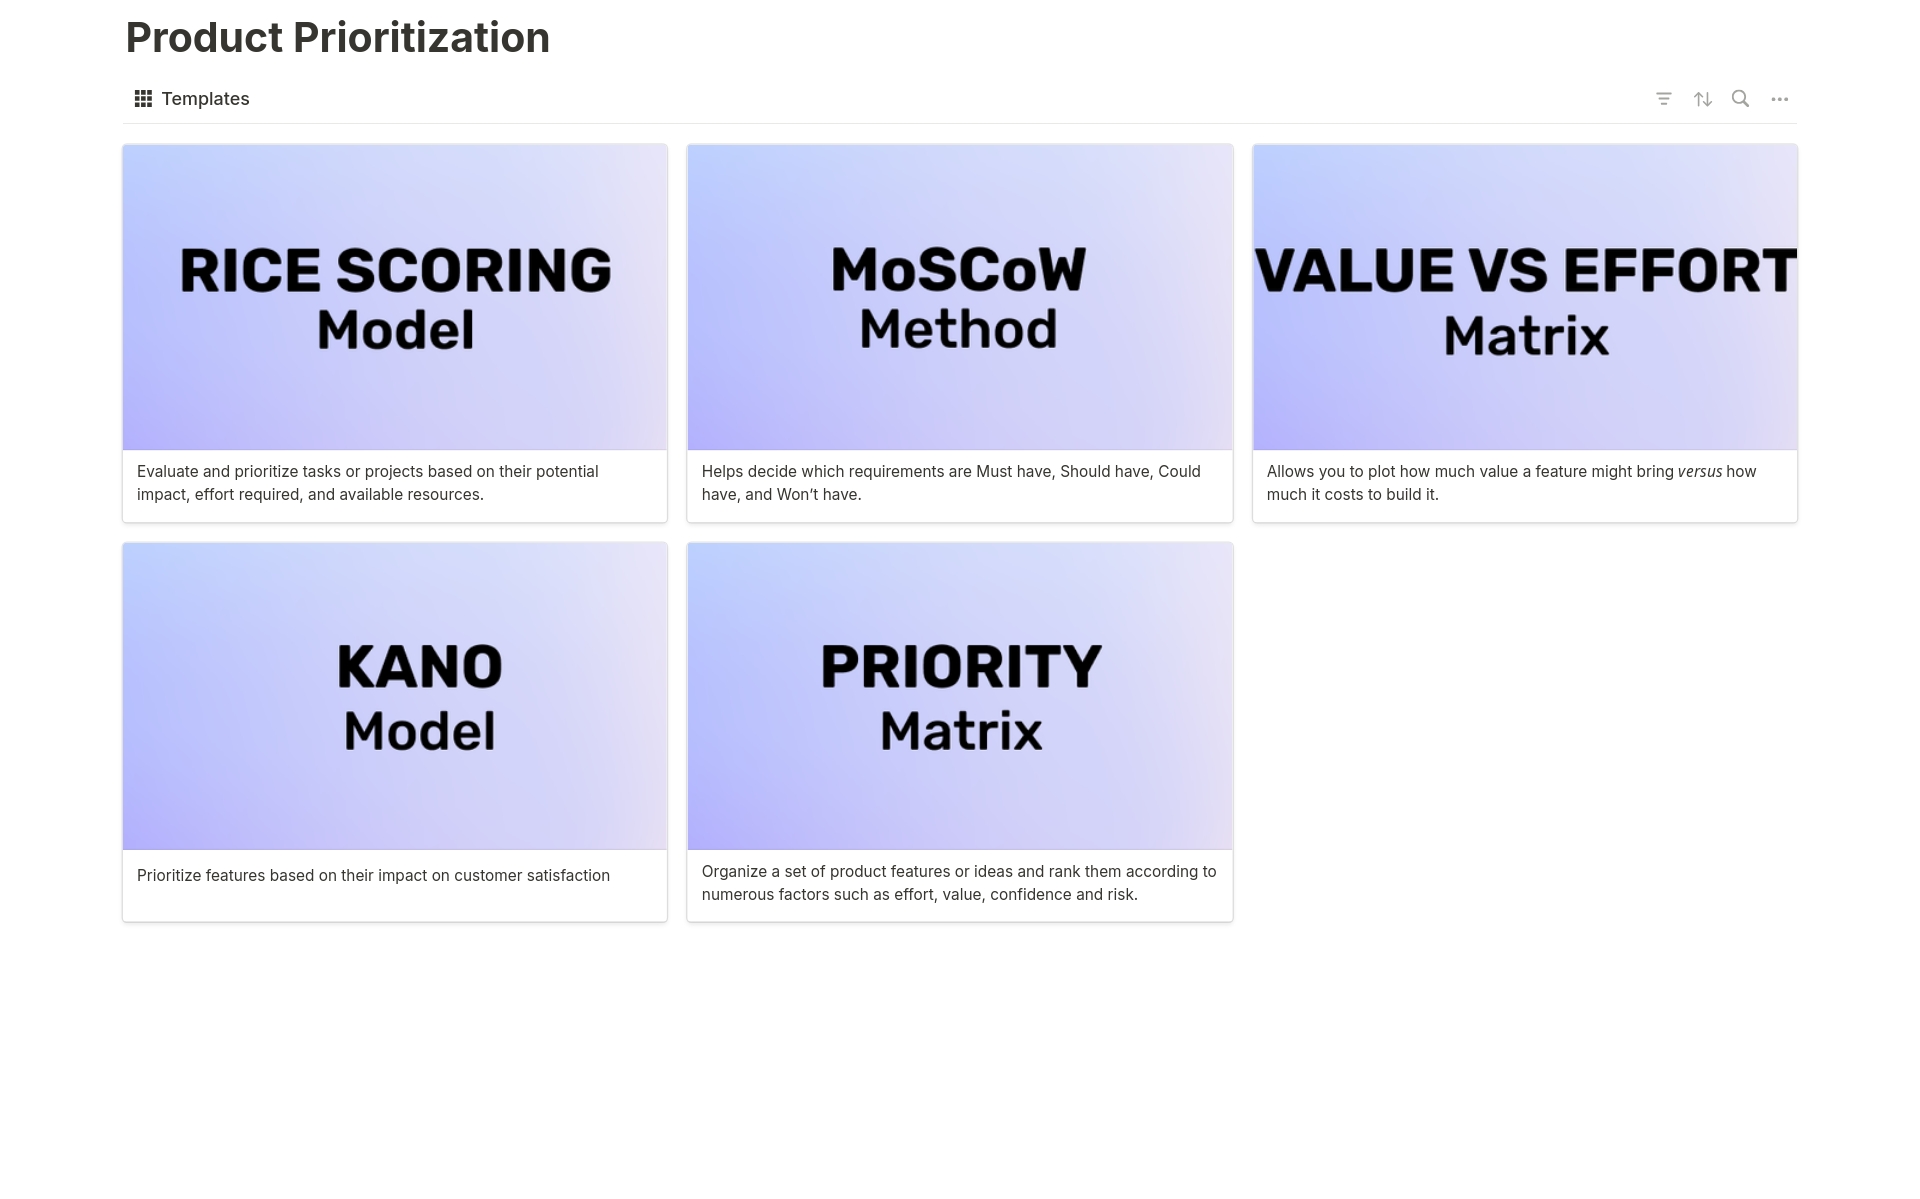
Task: Open the VALUE VS EFFORT Matrix cover
Action: coord(1524,297)
